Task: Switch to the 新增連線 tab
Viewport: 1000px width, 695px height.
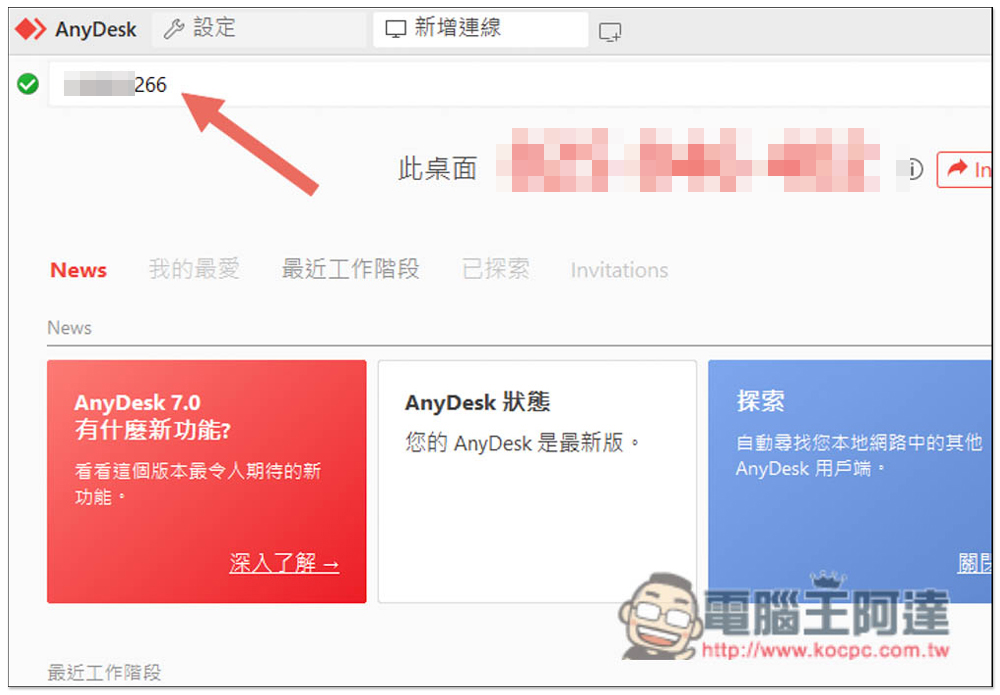Action: [480, 29]
